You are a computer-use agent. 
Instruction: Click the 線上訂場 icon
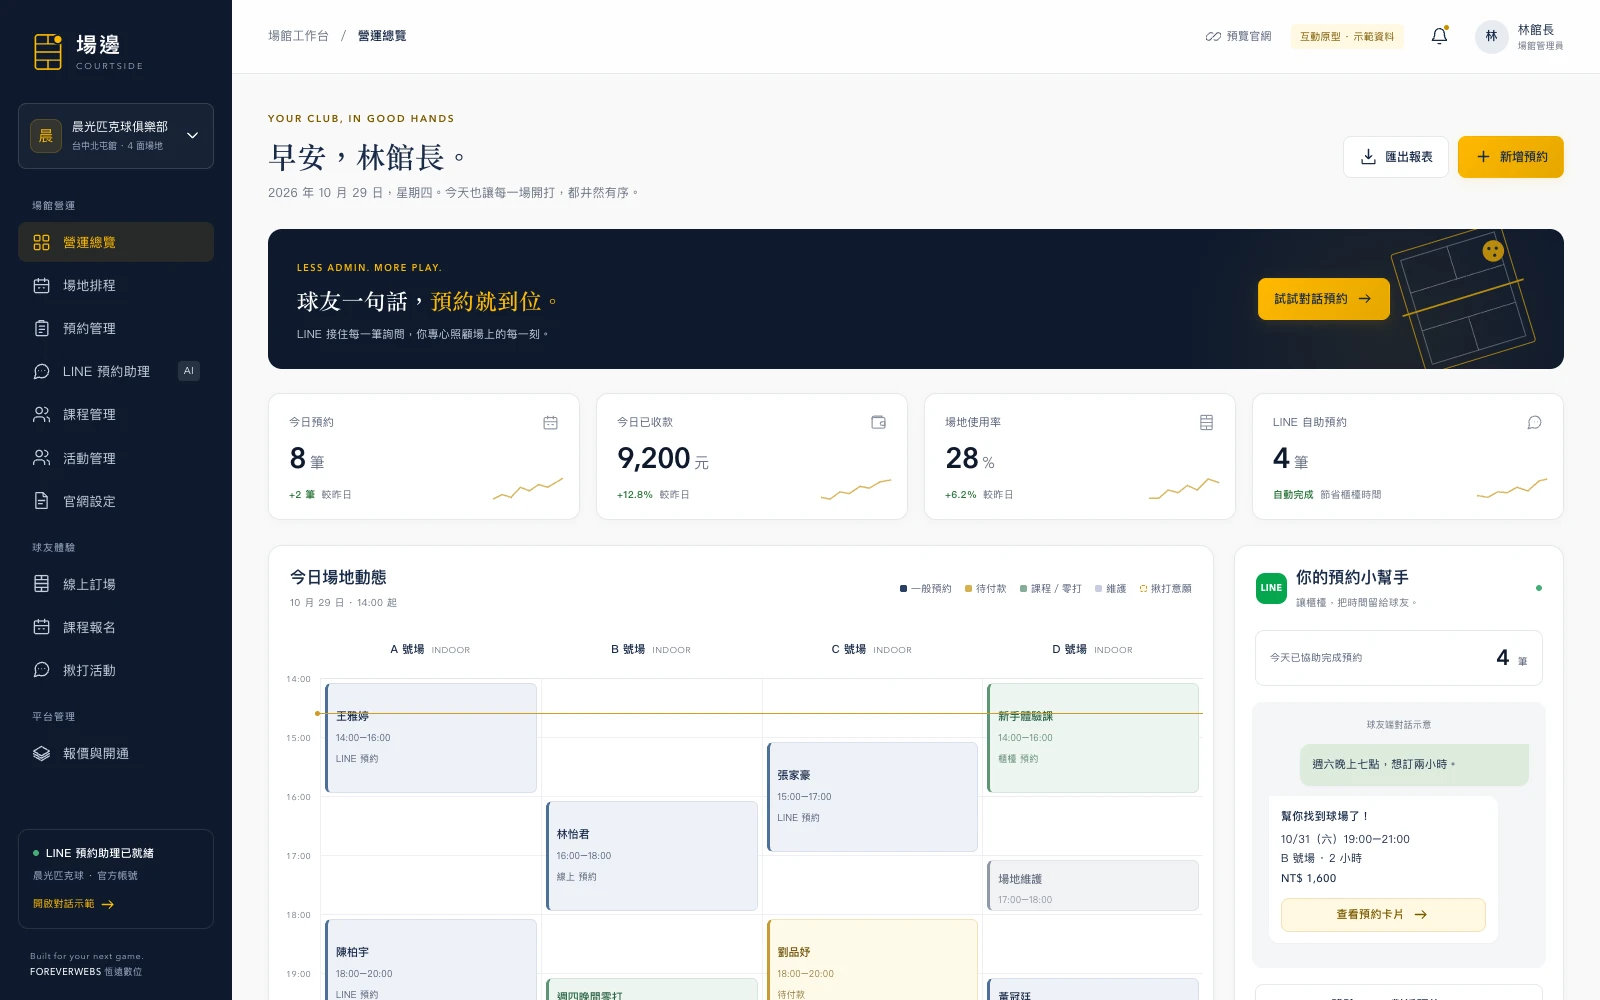coord(41,584)
